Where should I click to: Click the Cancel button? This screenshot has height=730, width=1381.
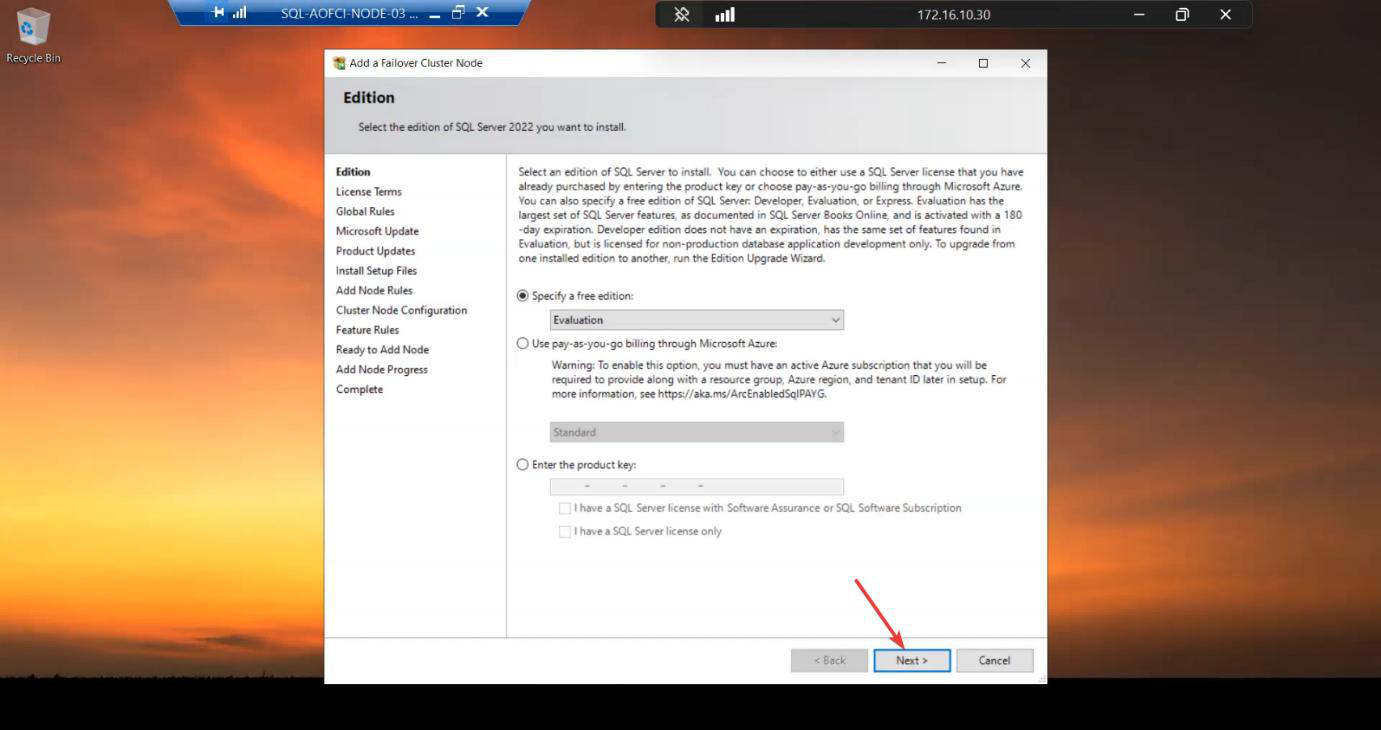[994, 660]
